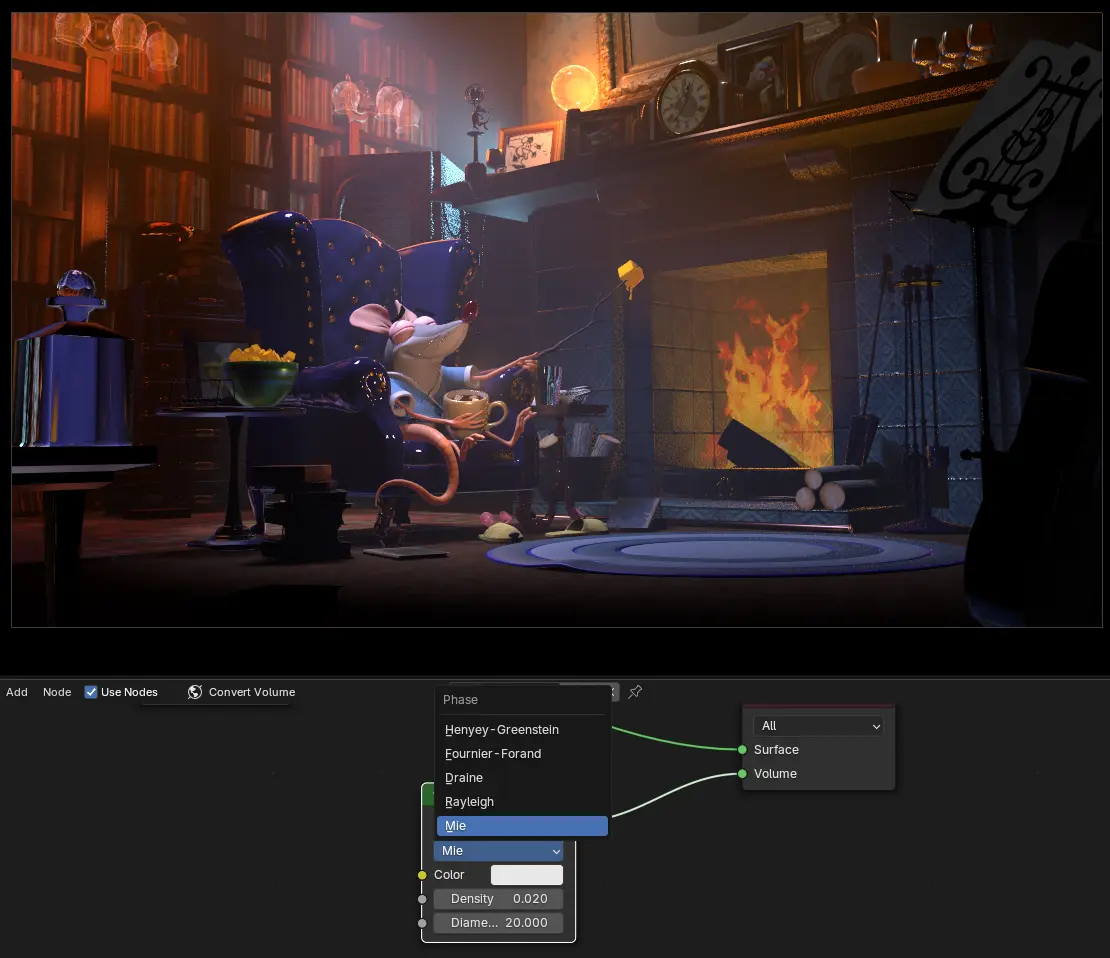
Task: Open the All target dropdown on output node
Action: 818,726
